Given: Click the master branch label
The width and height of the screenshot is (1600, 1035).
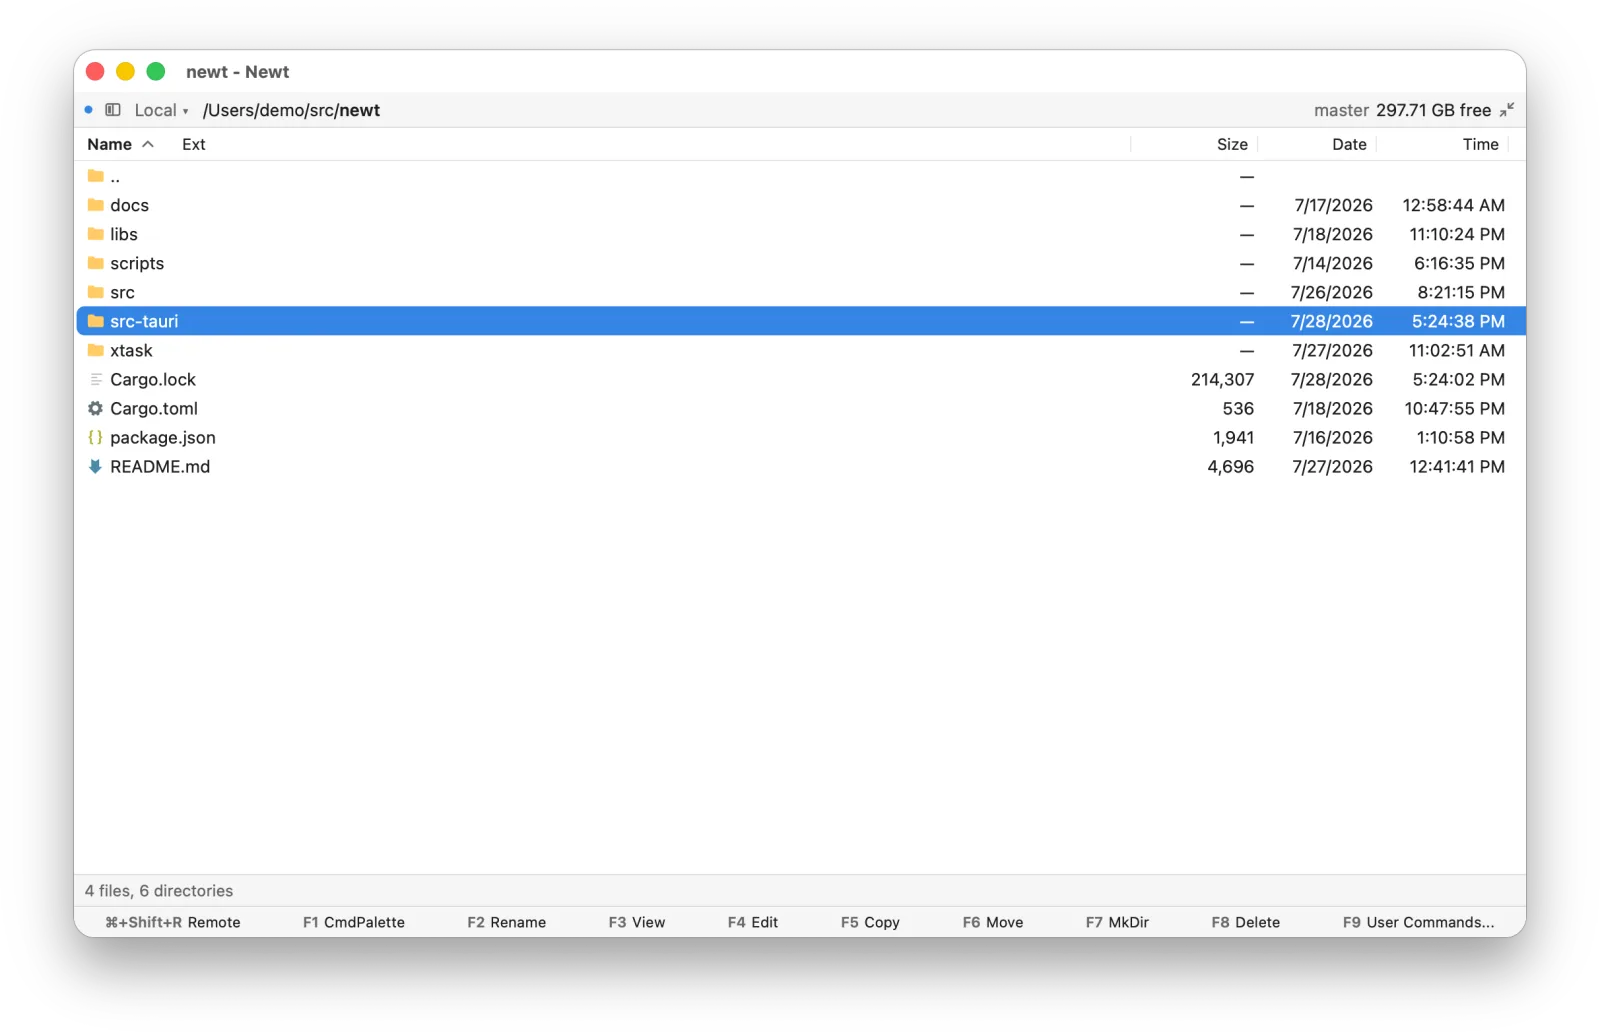Looking at the screenshot, I should [1341, 110].
